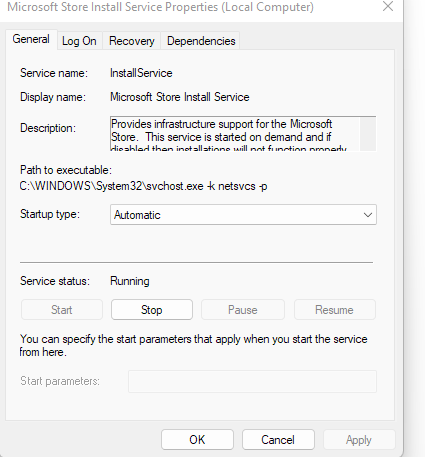This screenshot has height=457, width=425.
Task: Click the Resume service button
Action: [x=334, y=310]
